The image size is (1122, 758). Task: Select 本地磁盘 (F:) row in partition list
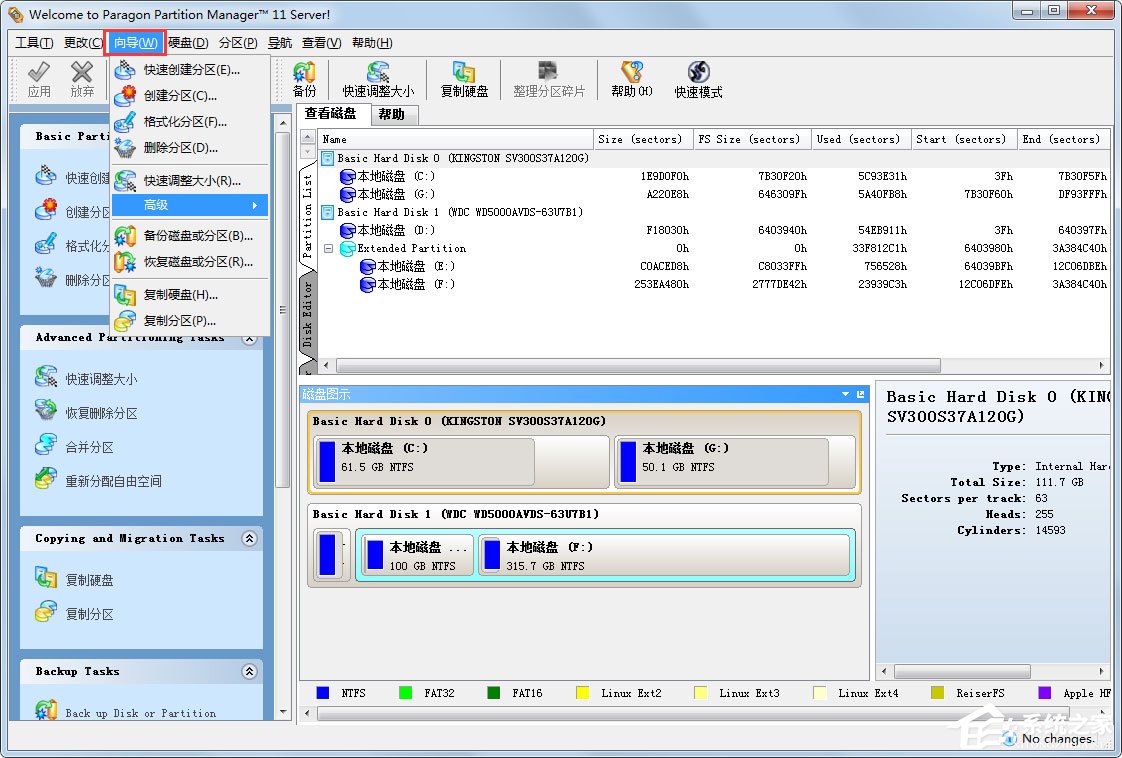click(x=715, y=284)
